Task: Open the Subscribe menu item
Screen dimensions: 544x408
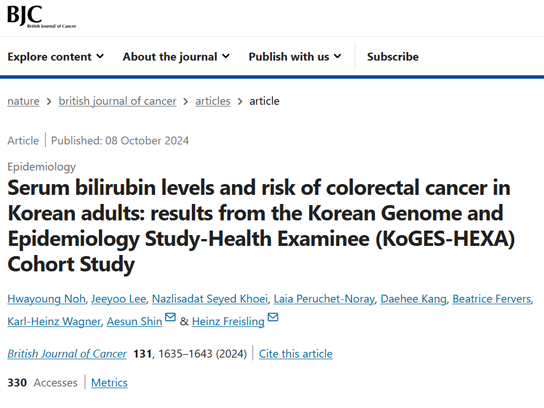Action: [393, 57]
